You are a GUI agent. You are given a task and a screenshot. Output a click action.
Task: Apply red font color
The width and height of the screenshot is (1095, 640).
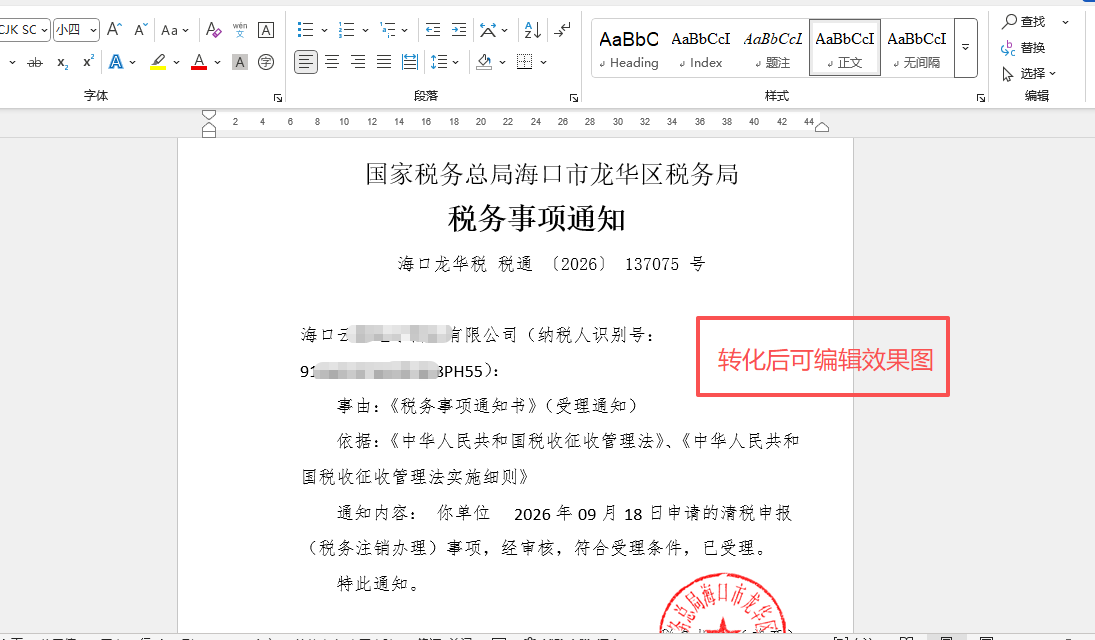tap(199, 62)
